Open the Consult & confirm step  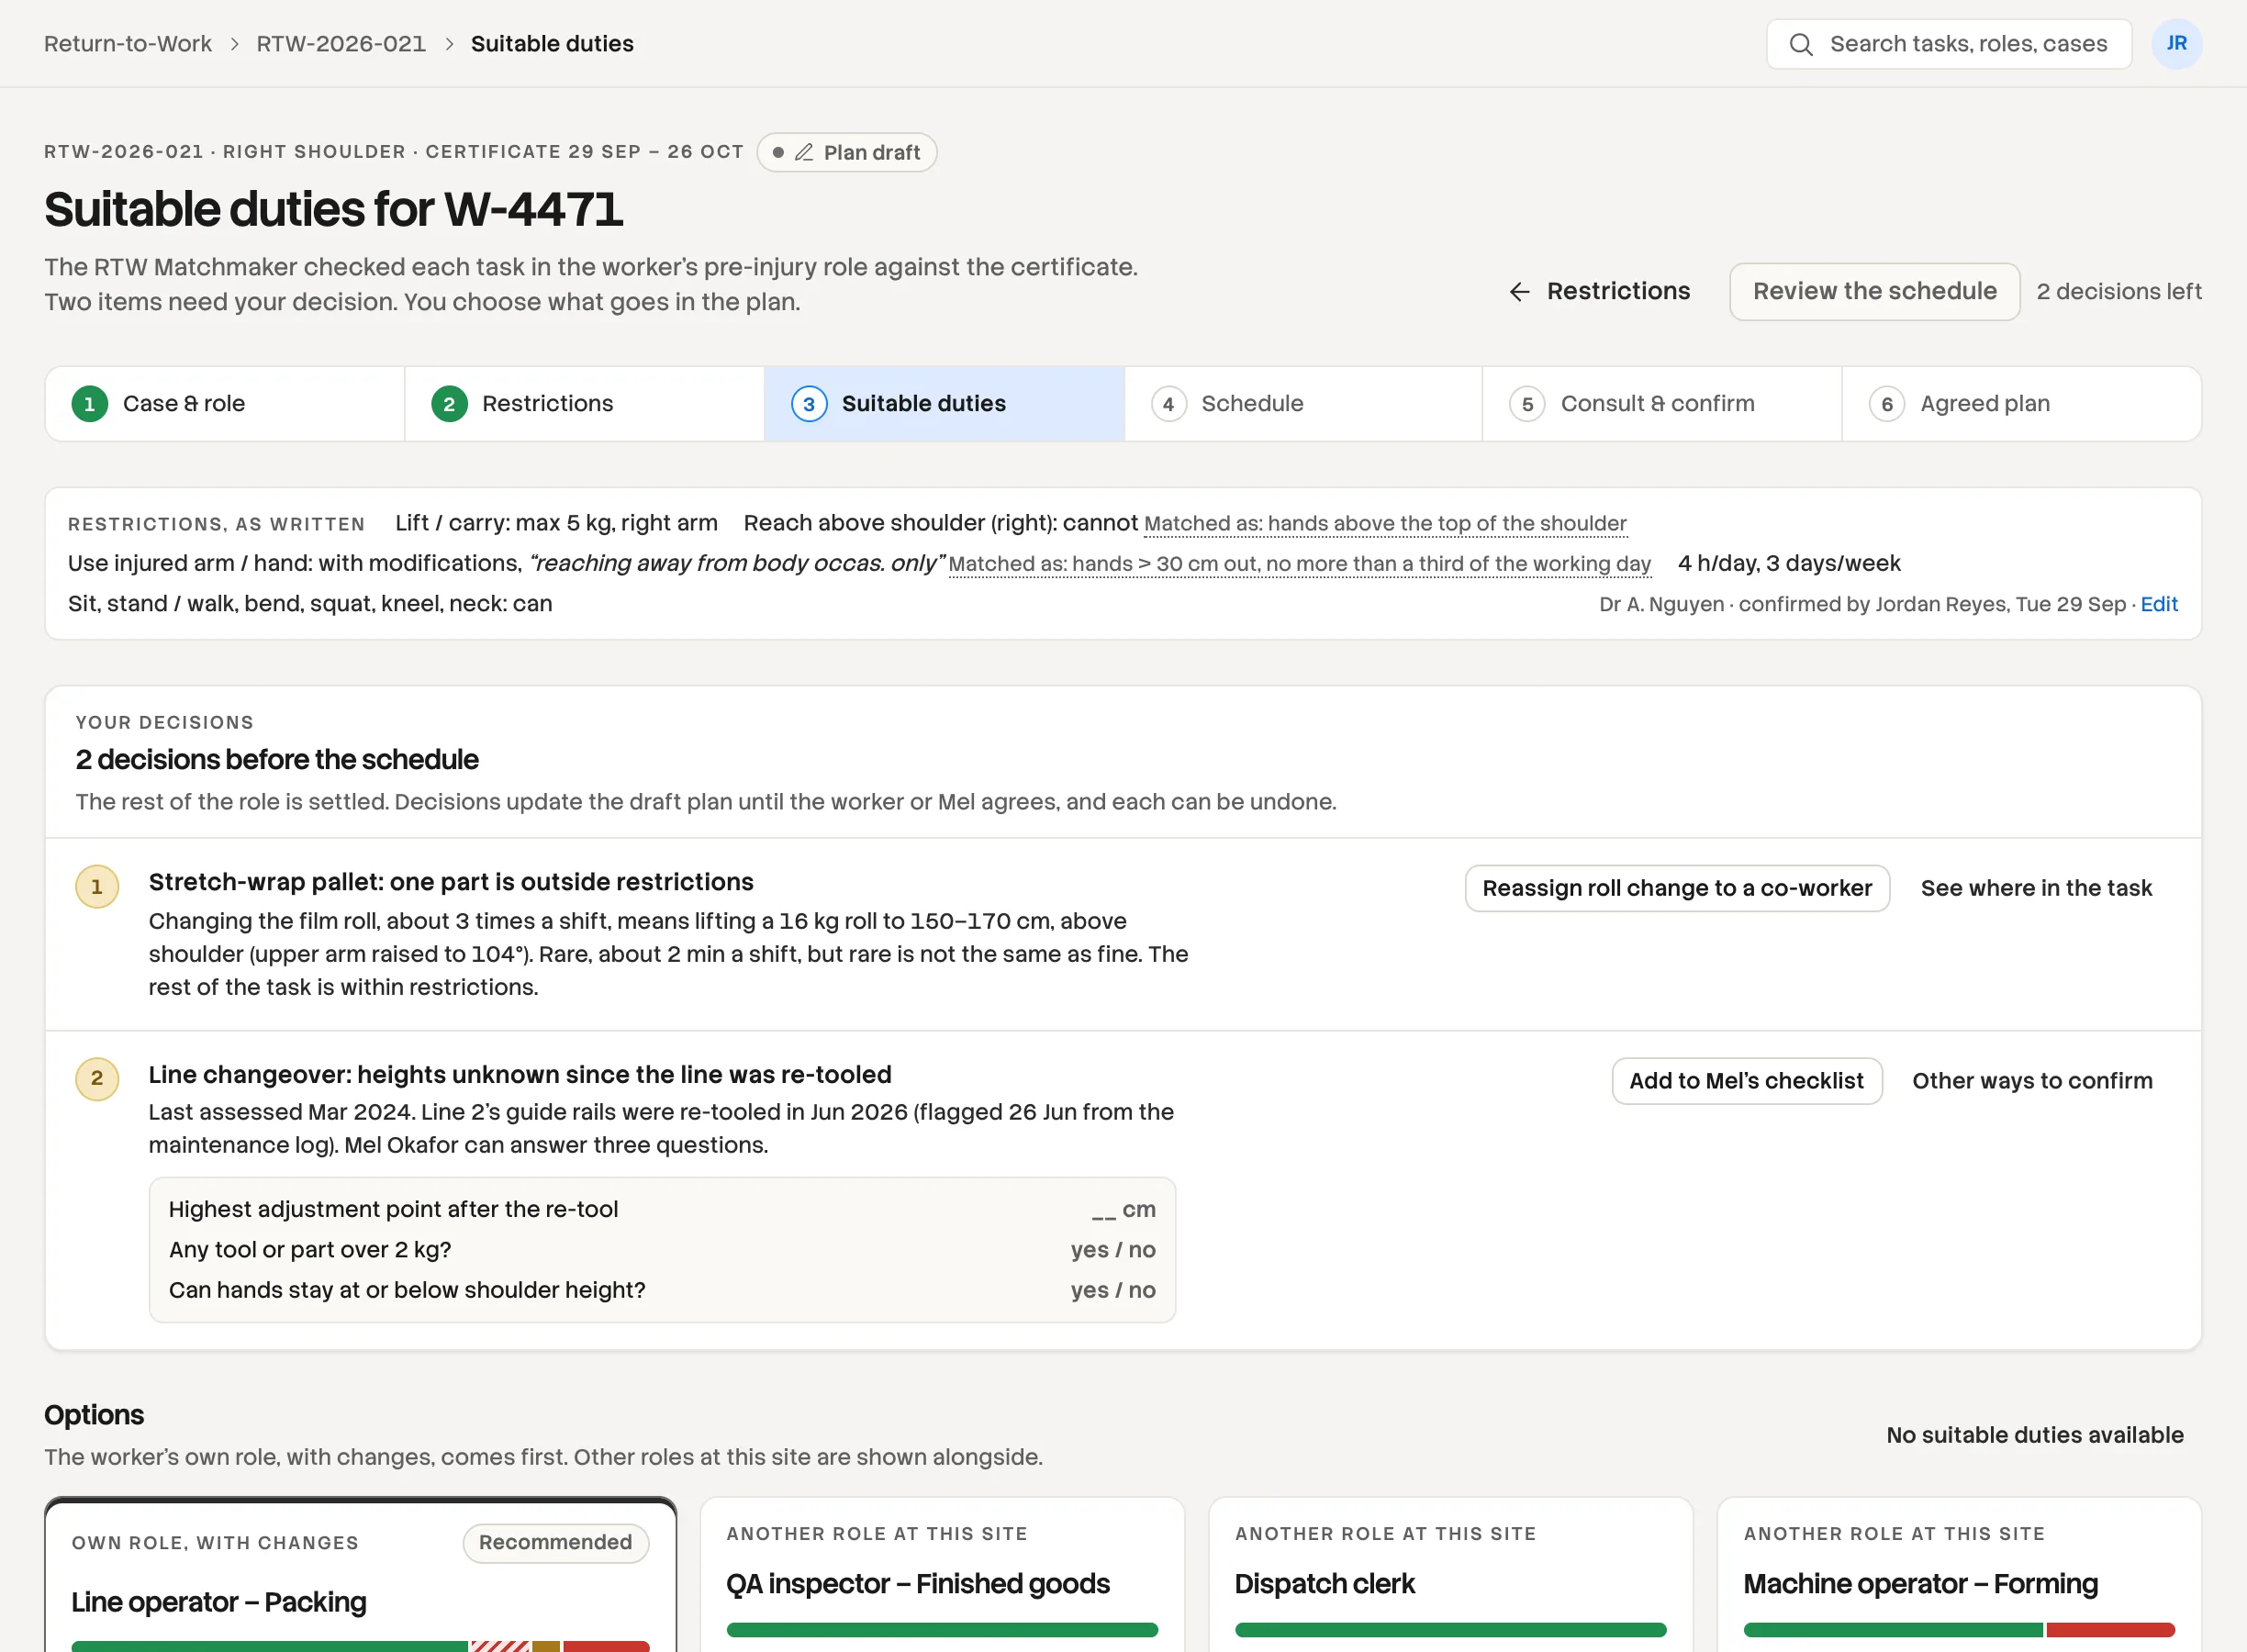[1662, 404]
